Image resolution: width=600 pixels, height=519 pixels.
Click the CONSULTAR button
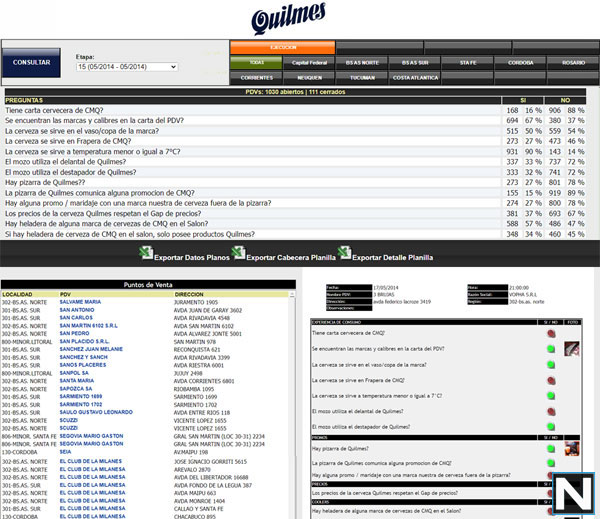[31, 62]
